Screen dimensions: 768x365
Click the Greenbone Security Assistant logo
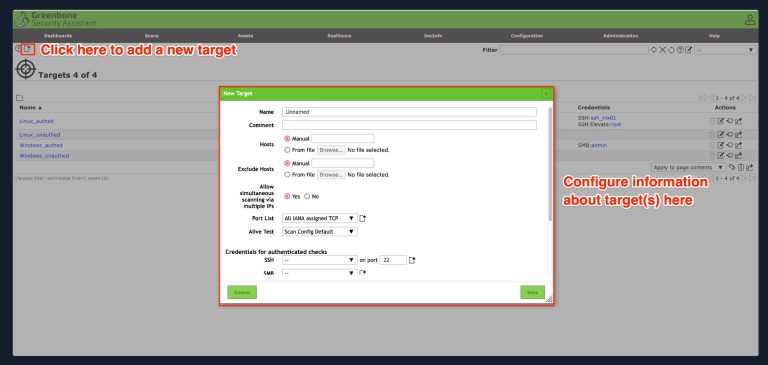point(56,19)
